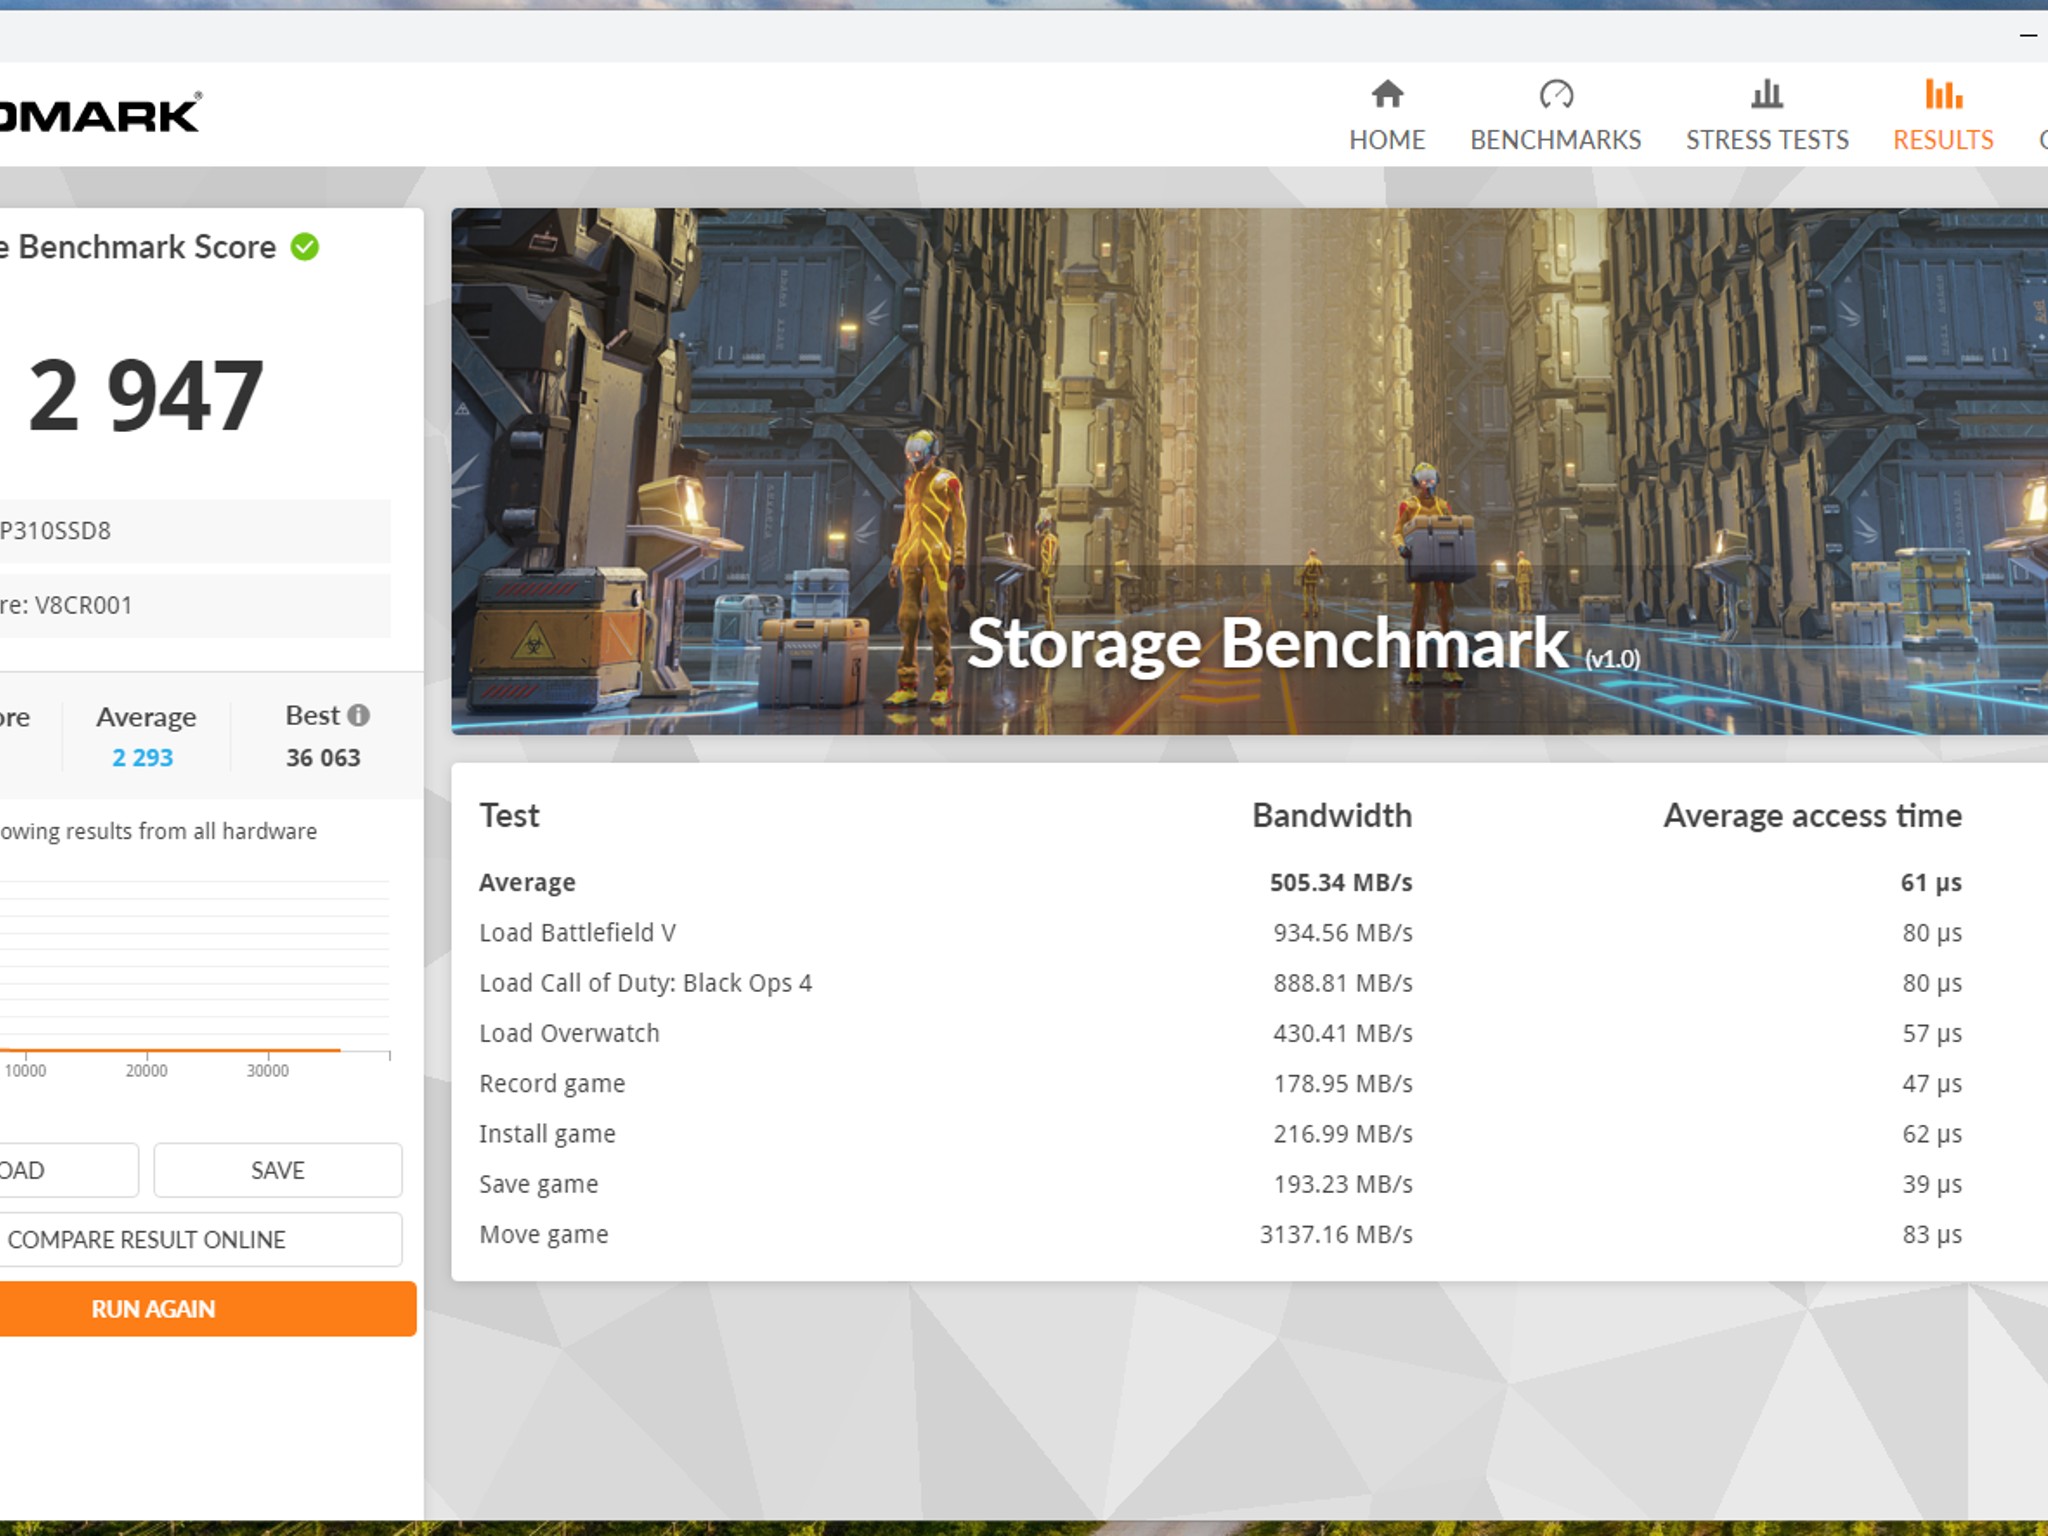Click the 10000 chart axis label

click(x=26, y=1071)
